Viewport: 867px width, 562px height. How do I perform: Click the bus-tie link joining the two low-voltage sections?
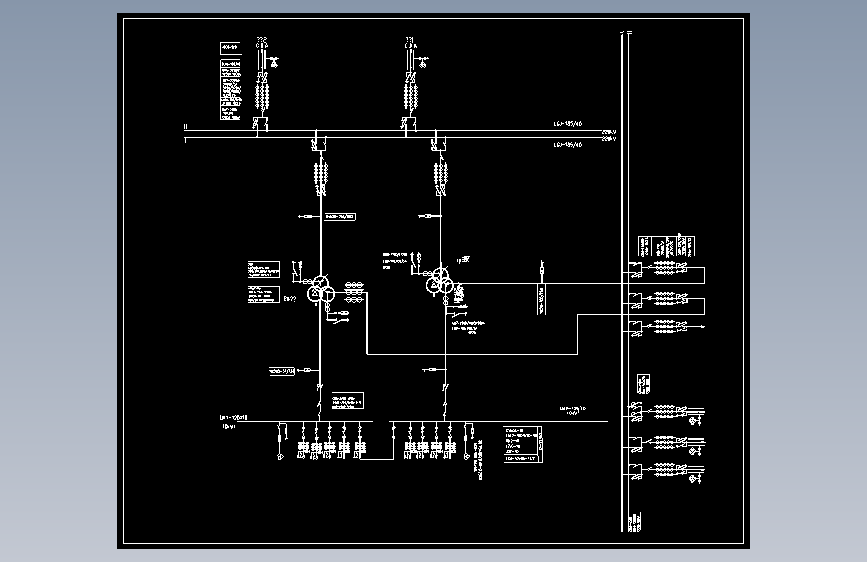[378, 459]
